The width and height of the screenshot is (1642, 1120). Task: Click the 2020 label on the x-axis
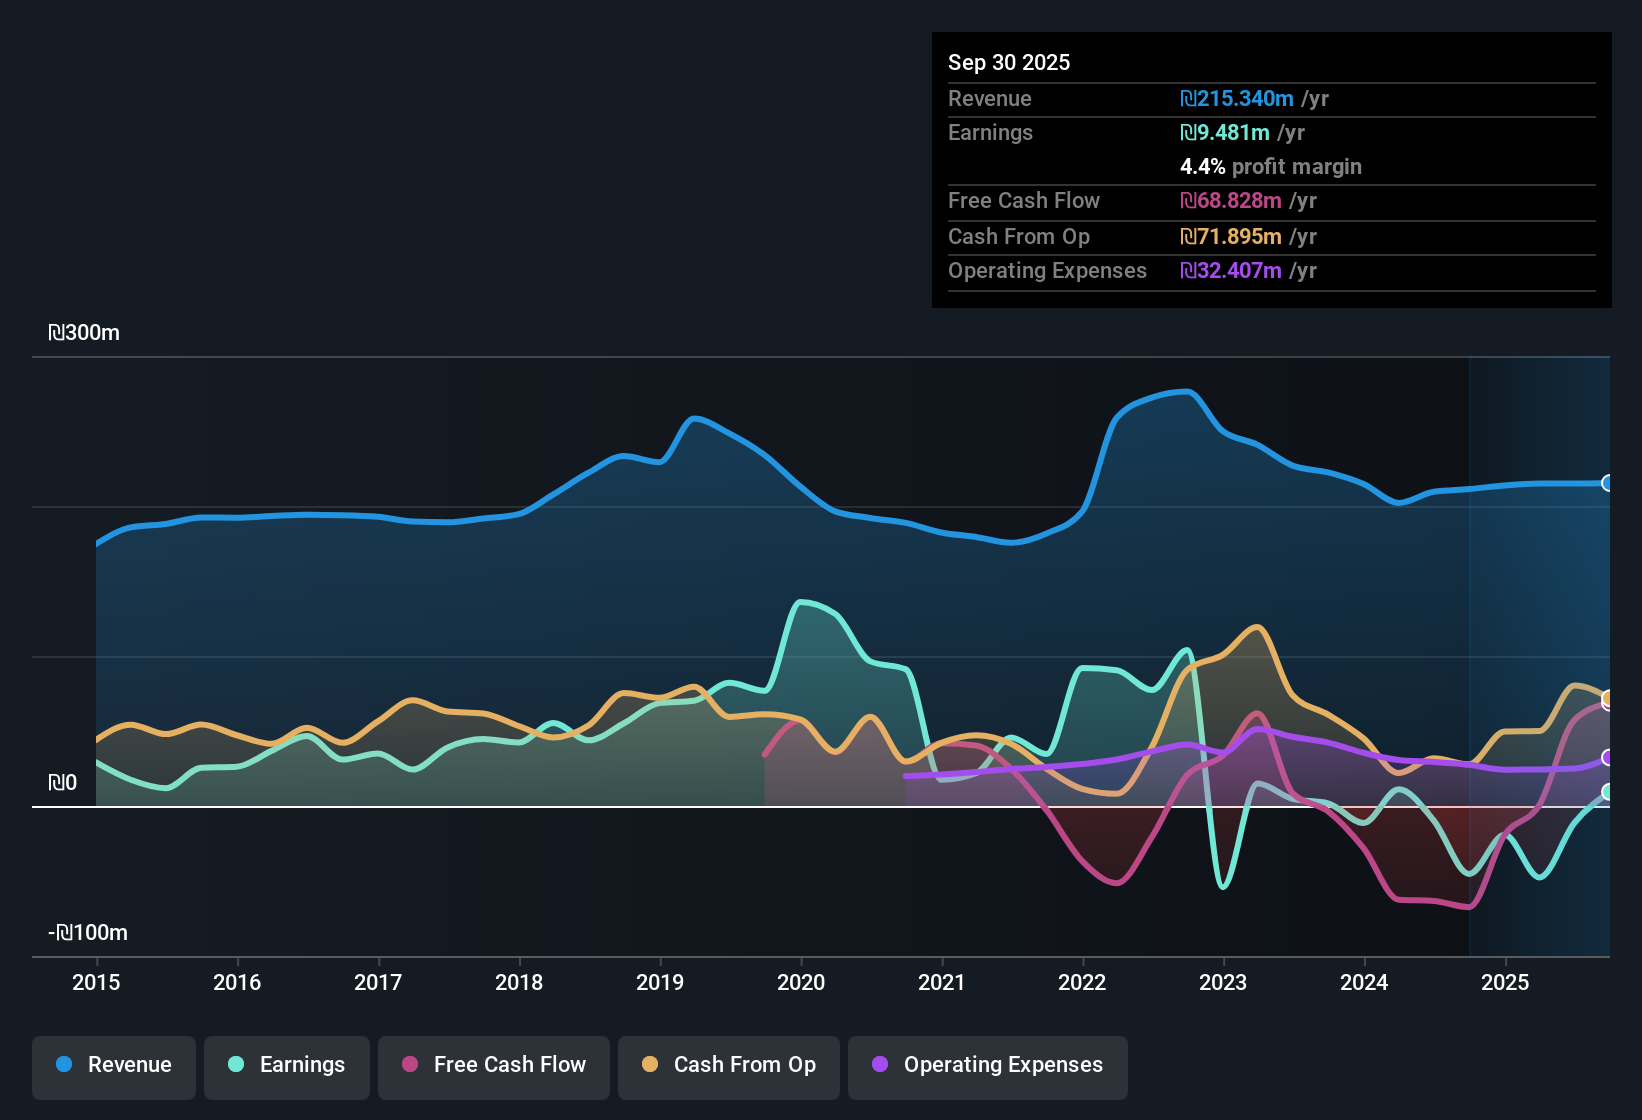click(801, 983)
